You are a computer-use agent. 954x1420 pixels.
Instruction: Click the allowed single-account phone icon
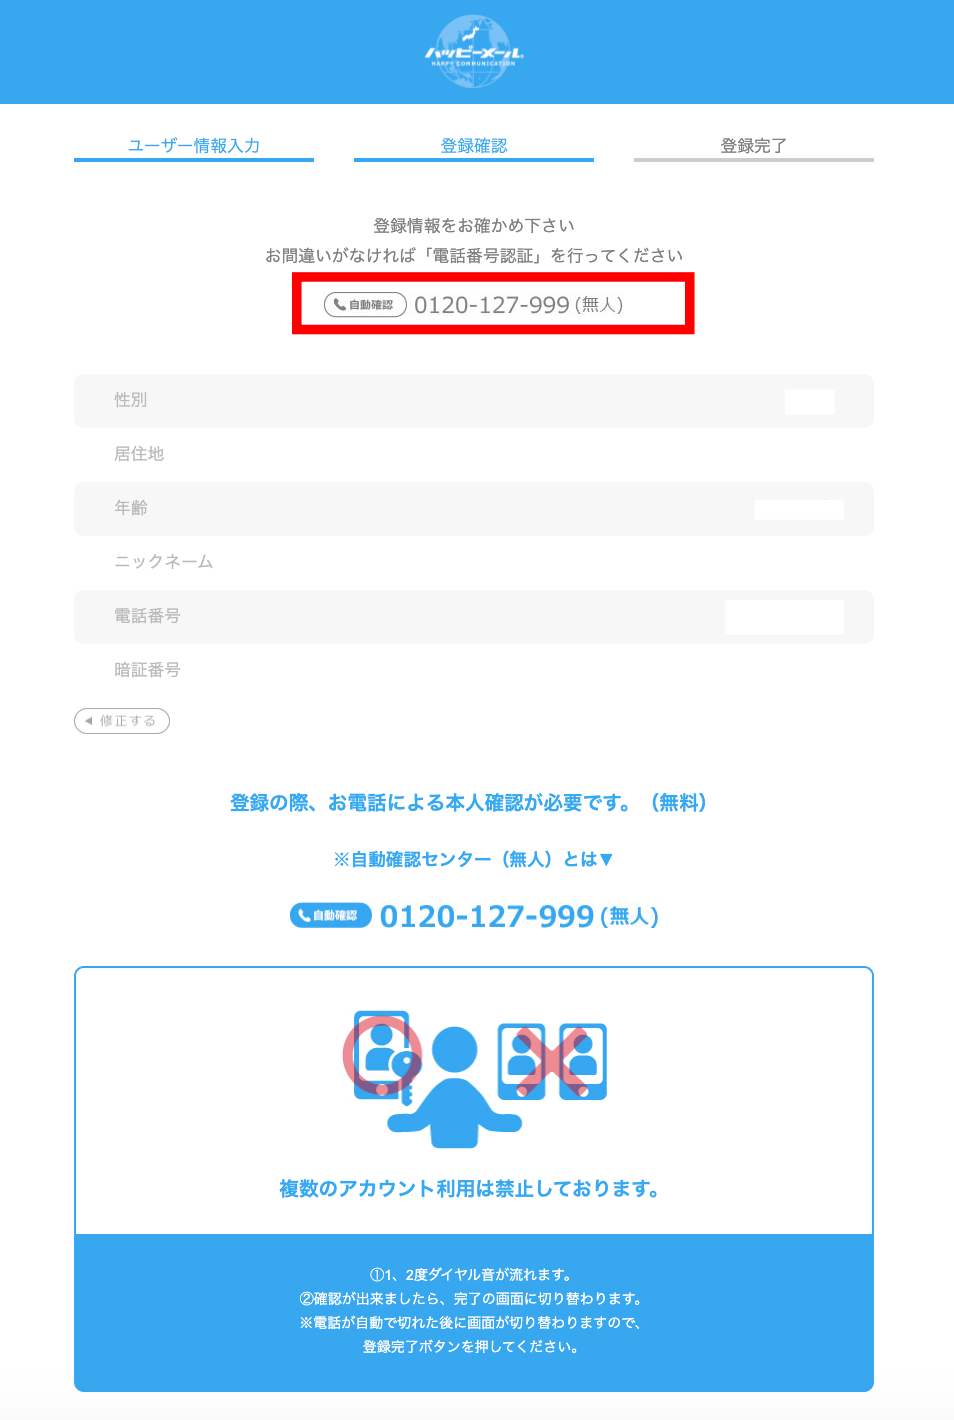pyautogui.click(x=383, y=1056)
